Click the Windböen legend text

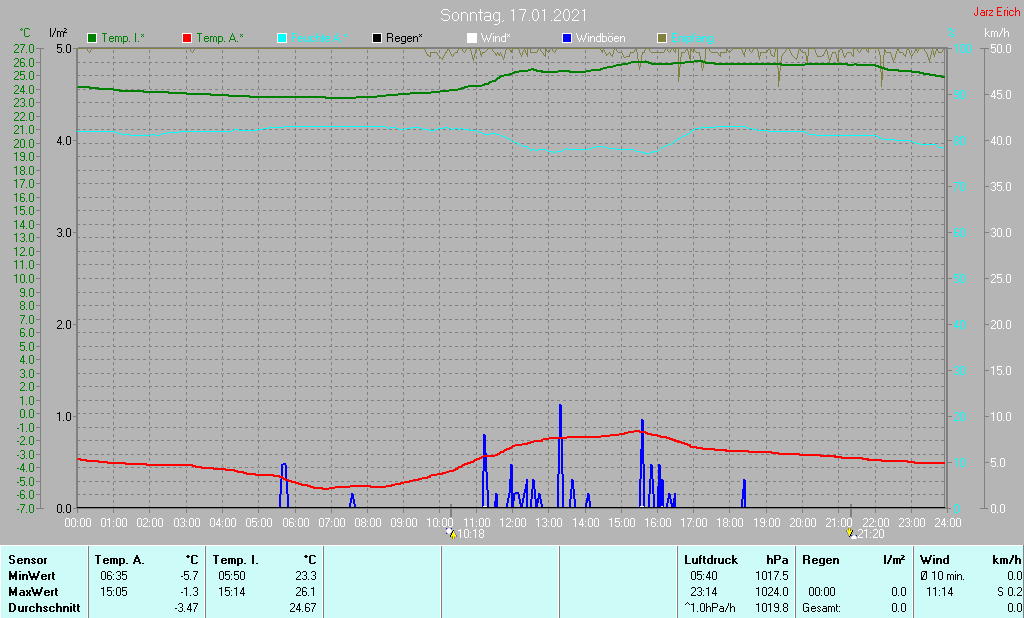pos(600,39)
